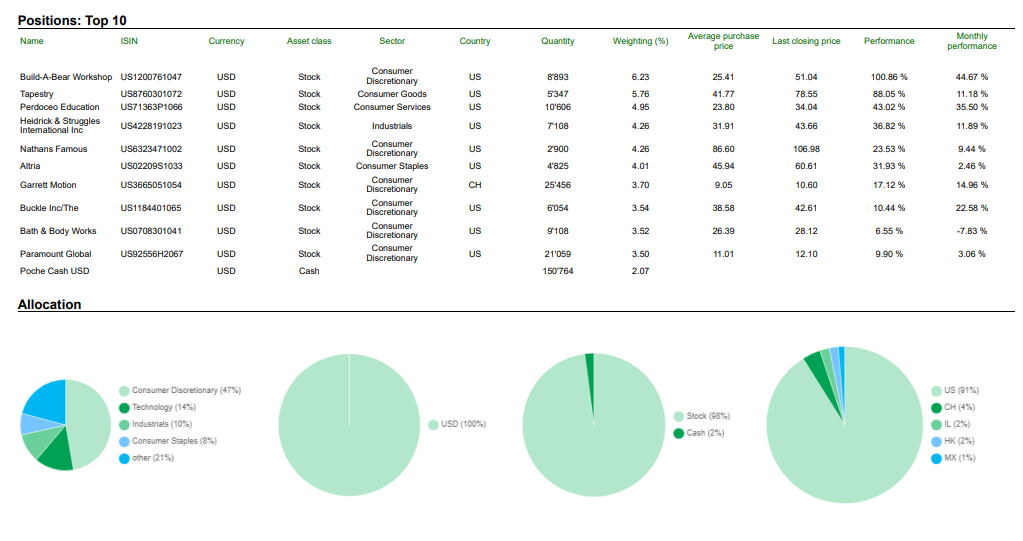Screen dimensions: 1023x541
Task: Click the USD (100%) legend label
Action: point(463,424)
